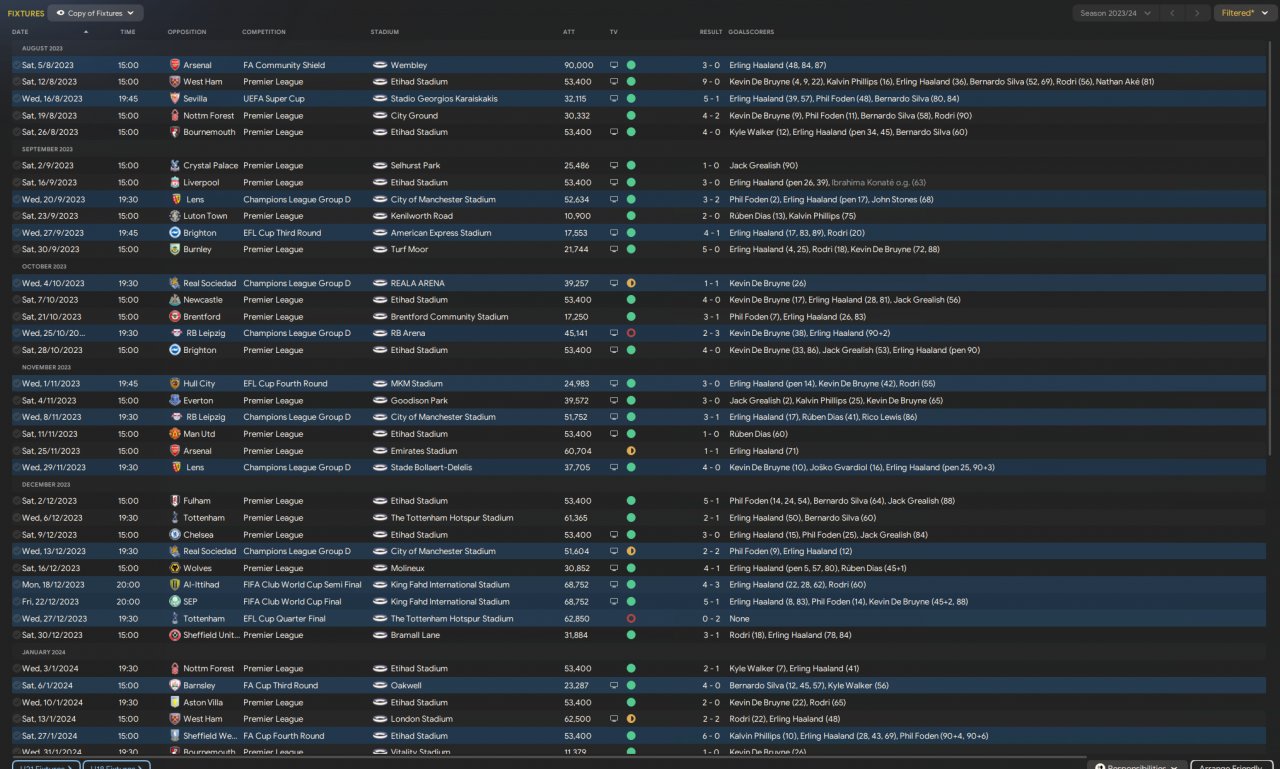Screen dimensions: 1280x769
Task: Toggle the round marker beside Wed, 16/8/2023
Action: coord(16,99)
